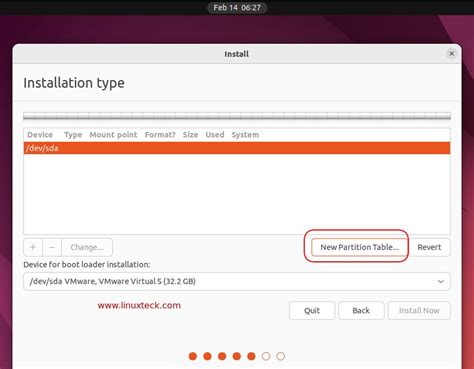Click the Size column header
474x369 pixels.
click(190, 135)
